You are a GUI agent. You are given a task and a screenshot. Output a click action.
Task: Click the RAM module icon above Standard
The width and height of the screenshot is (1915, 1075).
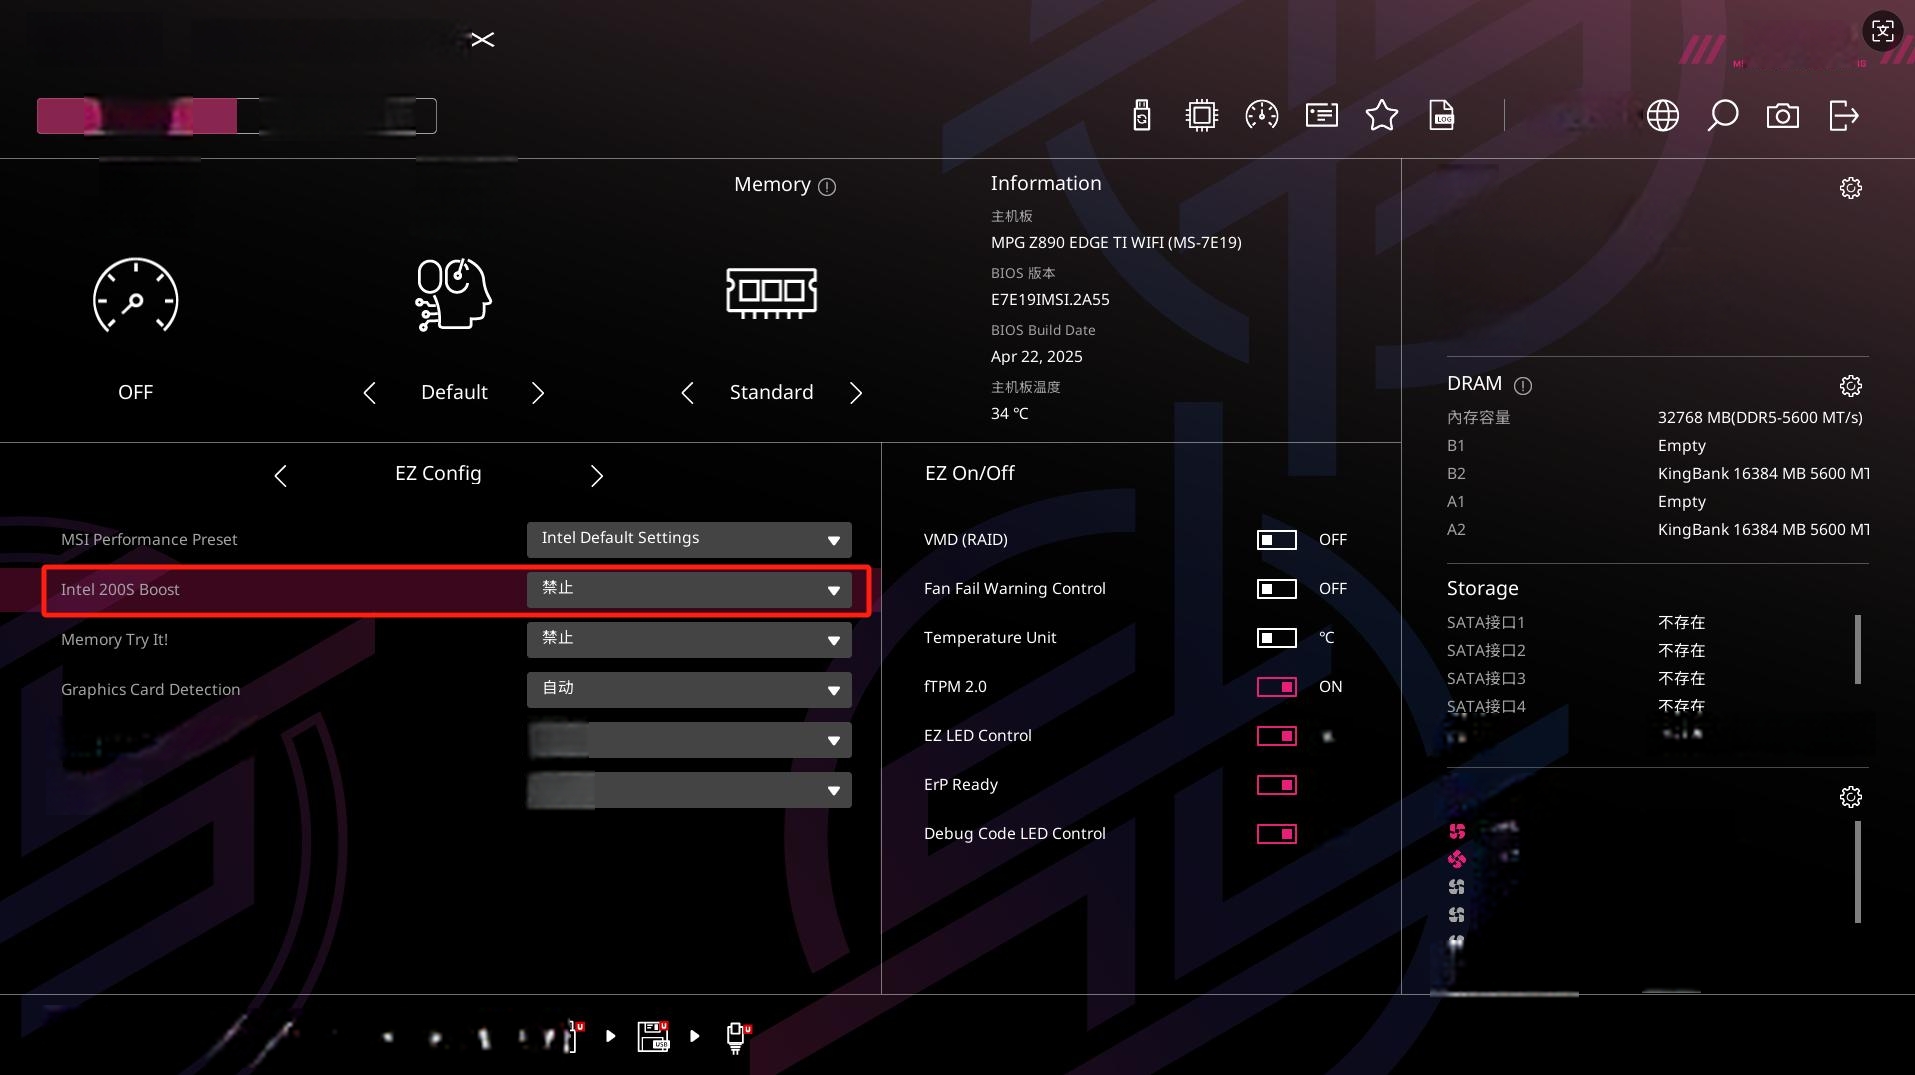click(x=771, y=292)
